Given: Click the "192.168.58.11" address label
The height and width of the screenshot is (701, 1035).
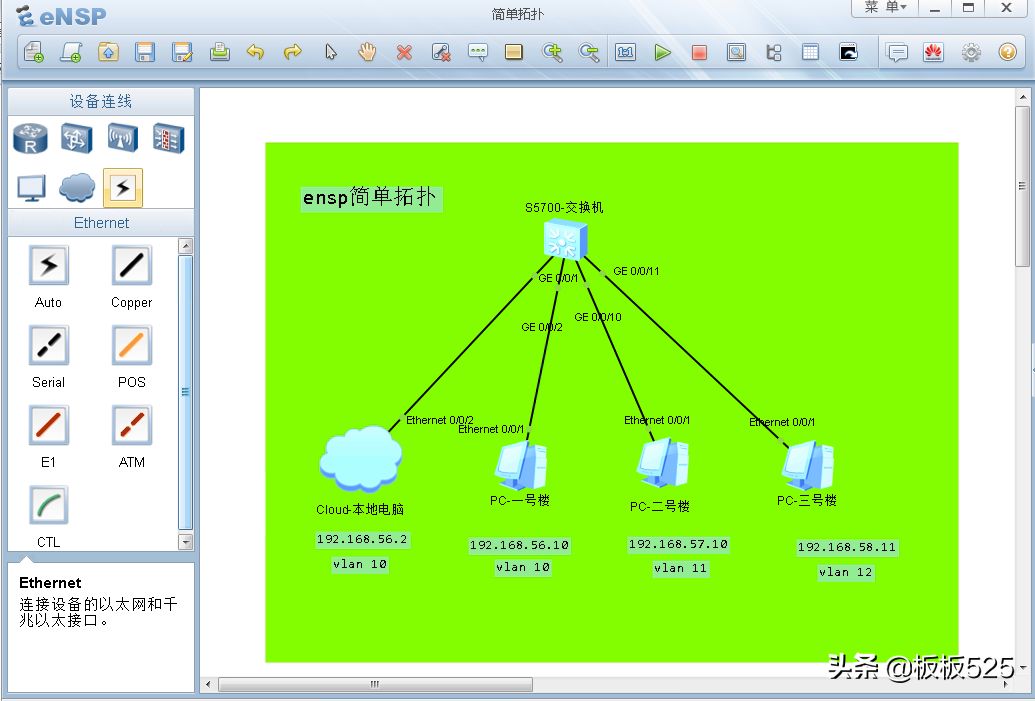Looking at the screenshot, I should click(847, 547).
